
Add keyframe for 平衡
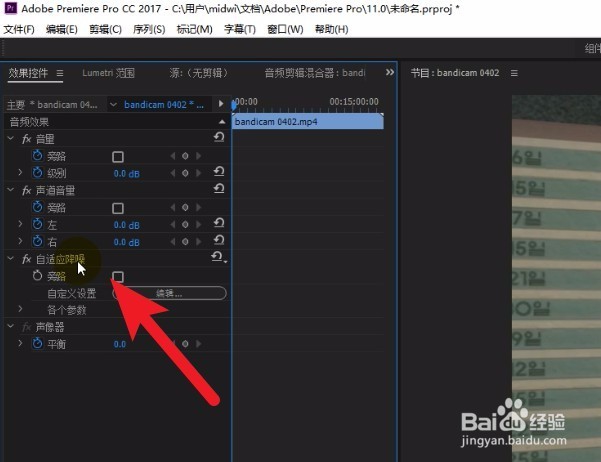click(185, 344)
